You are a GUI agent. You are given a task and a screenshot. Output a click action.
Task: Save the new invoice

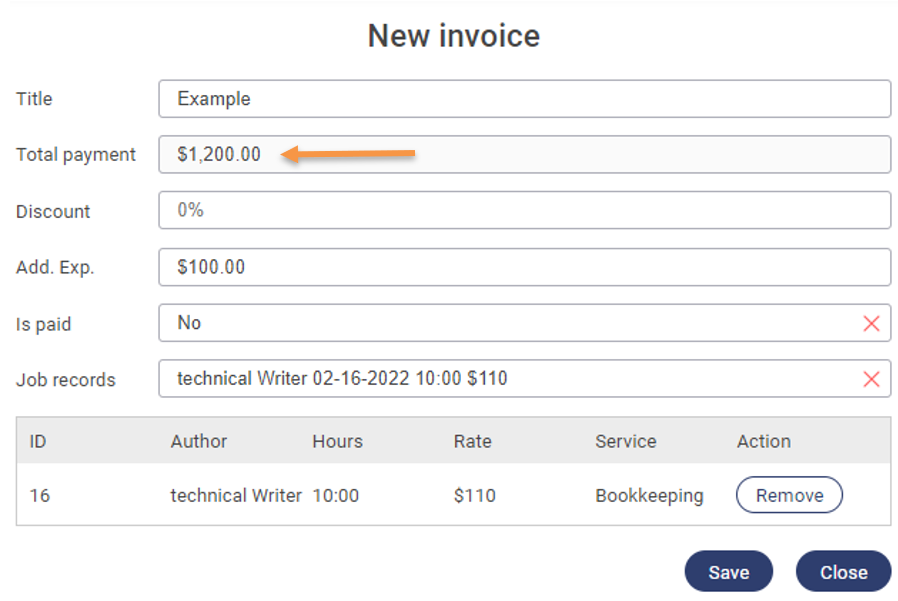(x=728, y=572)
